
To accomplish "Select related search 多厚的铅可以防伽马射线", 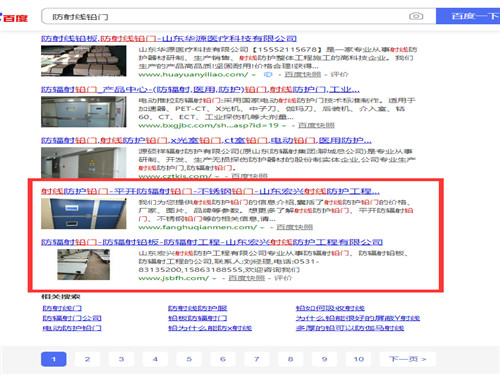I will click(350, 328).
